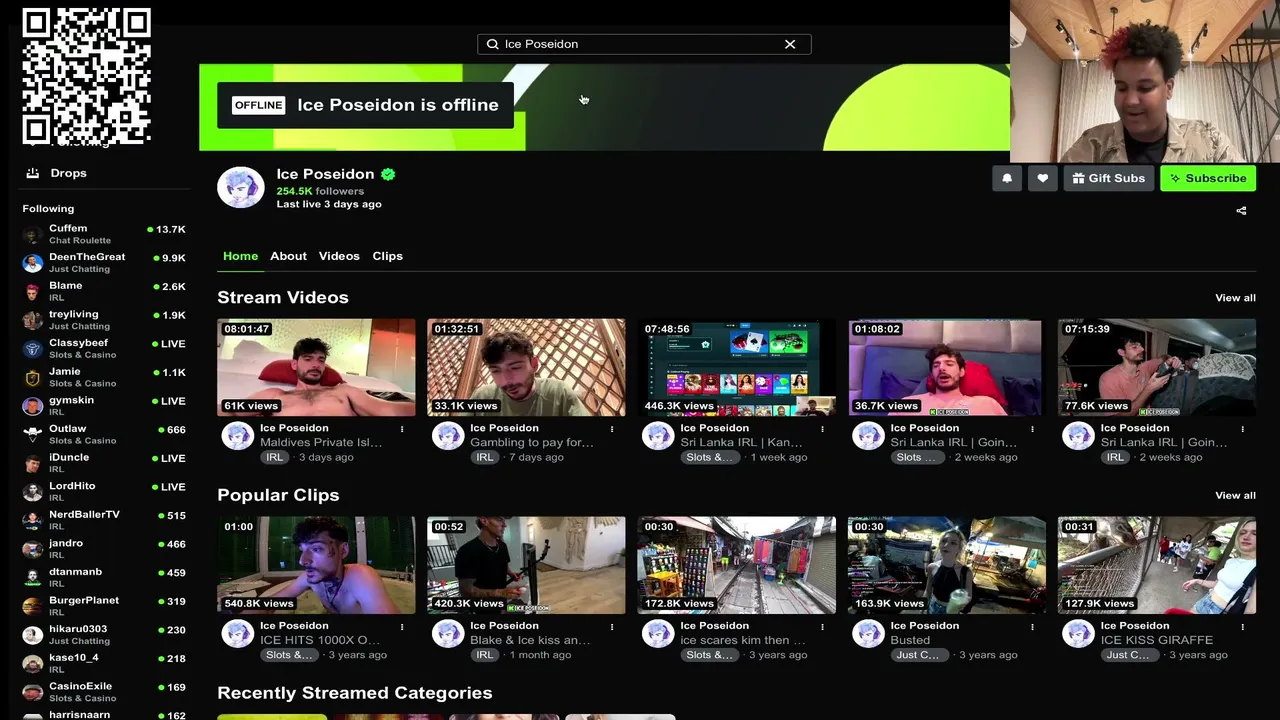Open options menu for 36.7K views video
The height and width of the screenshot is (720, 1280).
(1032, 429)
